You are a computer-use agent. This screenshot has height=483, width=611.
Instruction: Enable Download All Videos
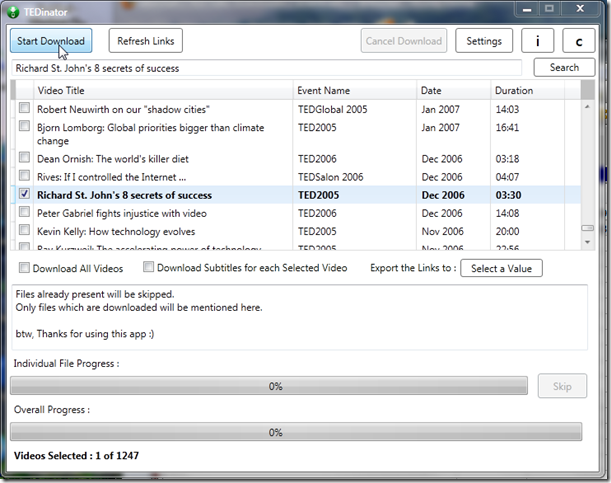[x=24, y=268]
